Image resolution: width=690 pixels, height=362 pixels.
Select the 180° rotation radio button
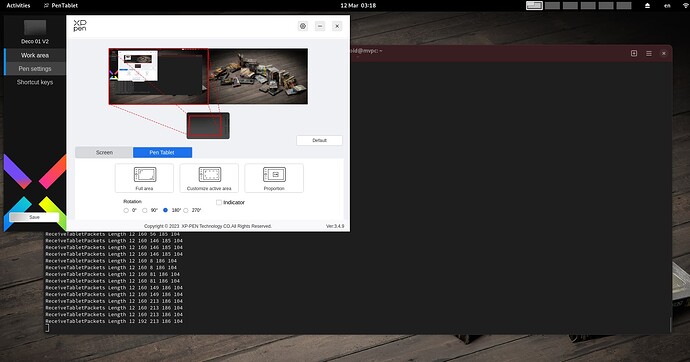(165, 210)
